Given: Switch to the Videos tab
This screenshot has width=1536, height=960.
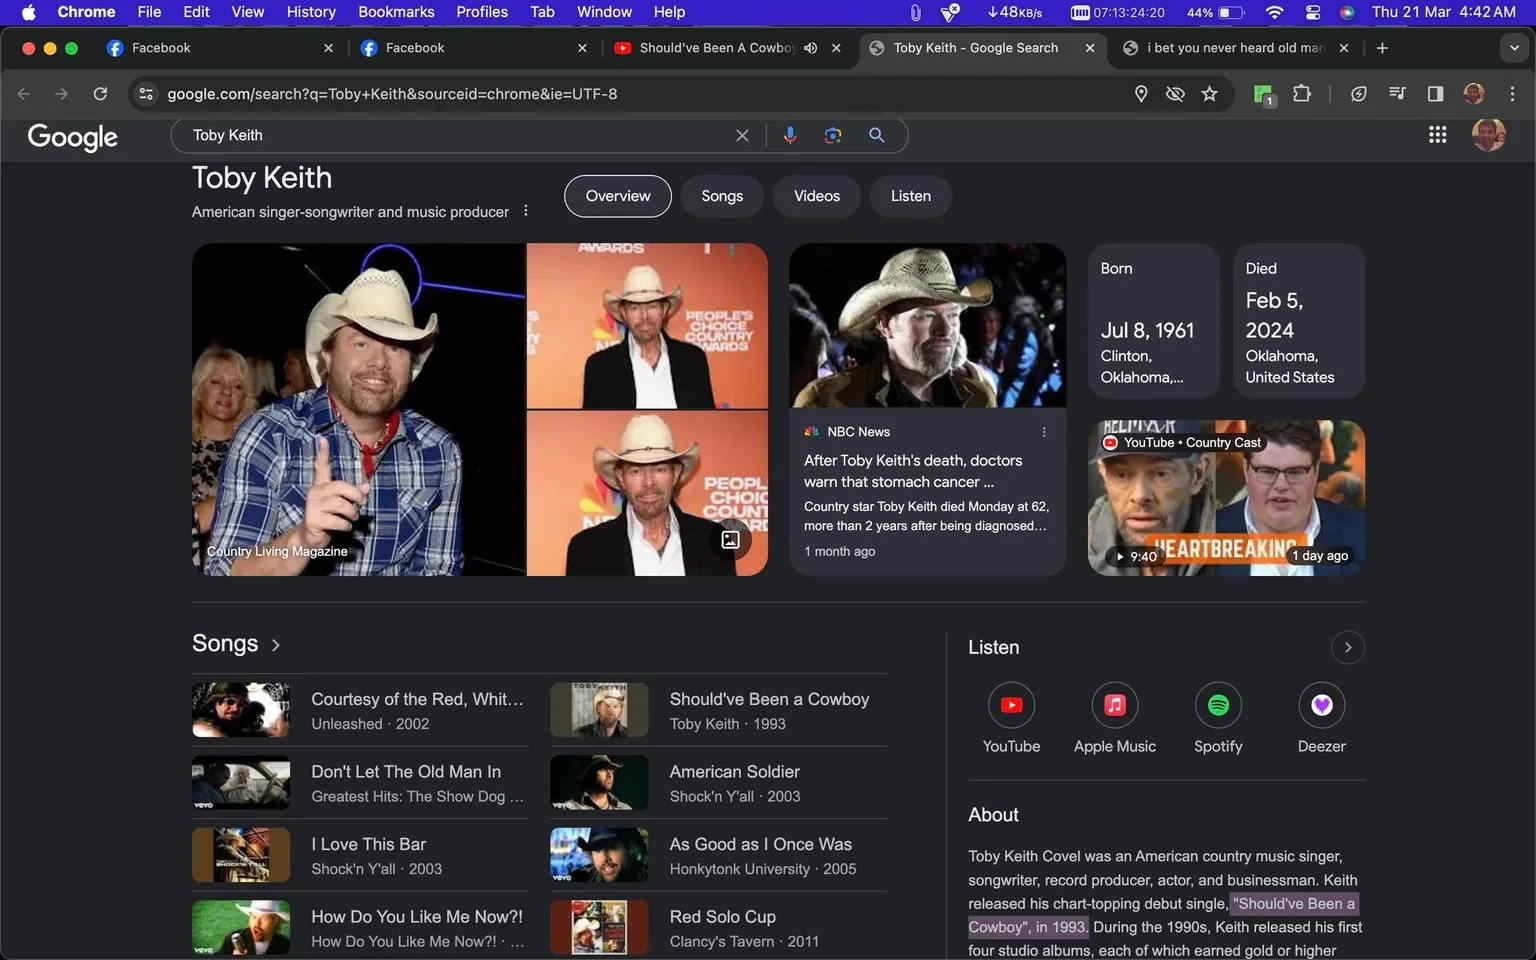Looking at the screenshot, I should pos(816,196).
